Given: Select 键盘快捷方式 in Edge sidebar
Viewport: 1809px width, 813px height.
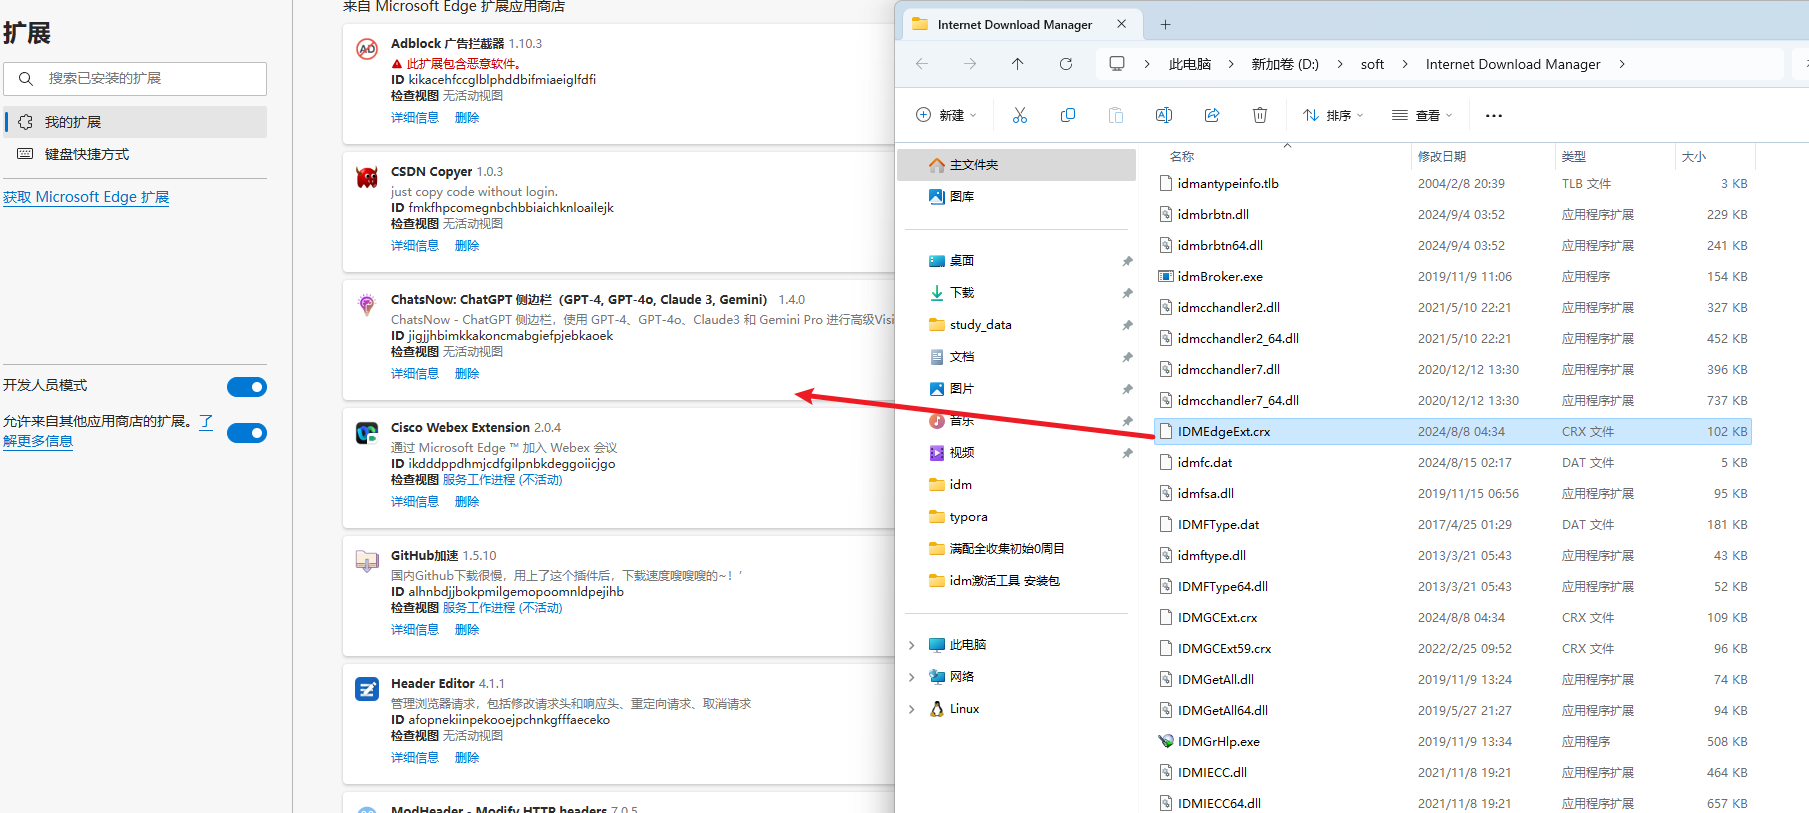Looking at the screenshot, I should tap(135, 154).
